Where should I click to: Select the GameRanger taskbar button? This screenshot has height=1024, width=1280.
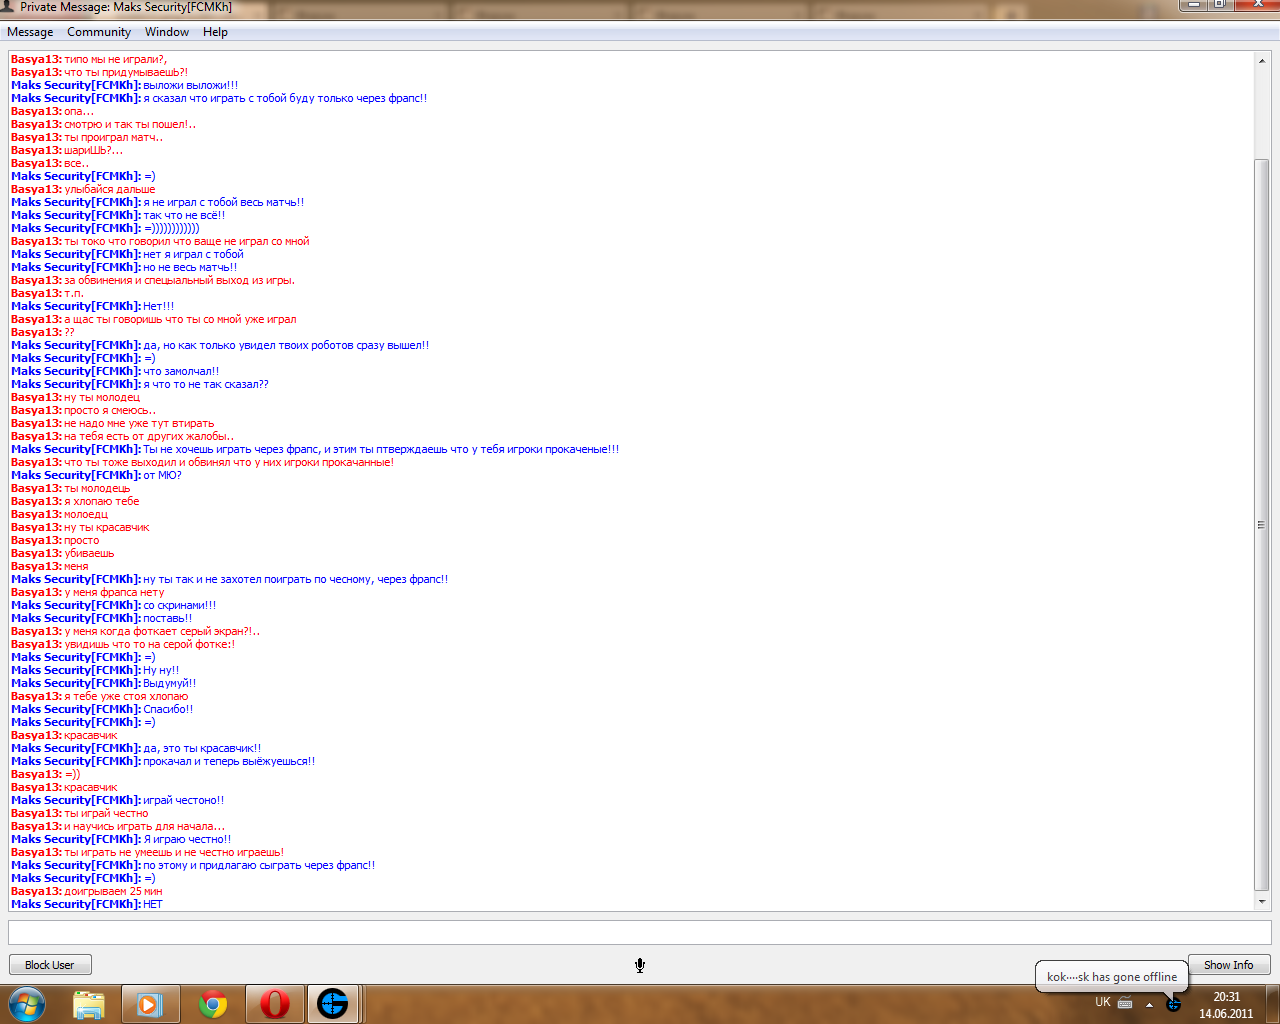333,1004
